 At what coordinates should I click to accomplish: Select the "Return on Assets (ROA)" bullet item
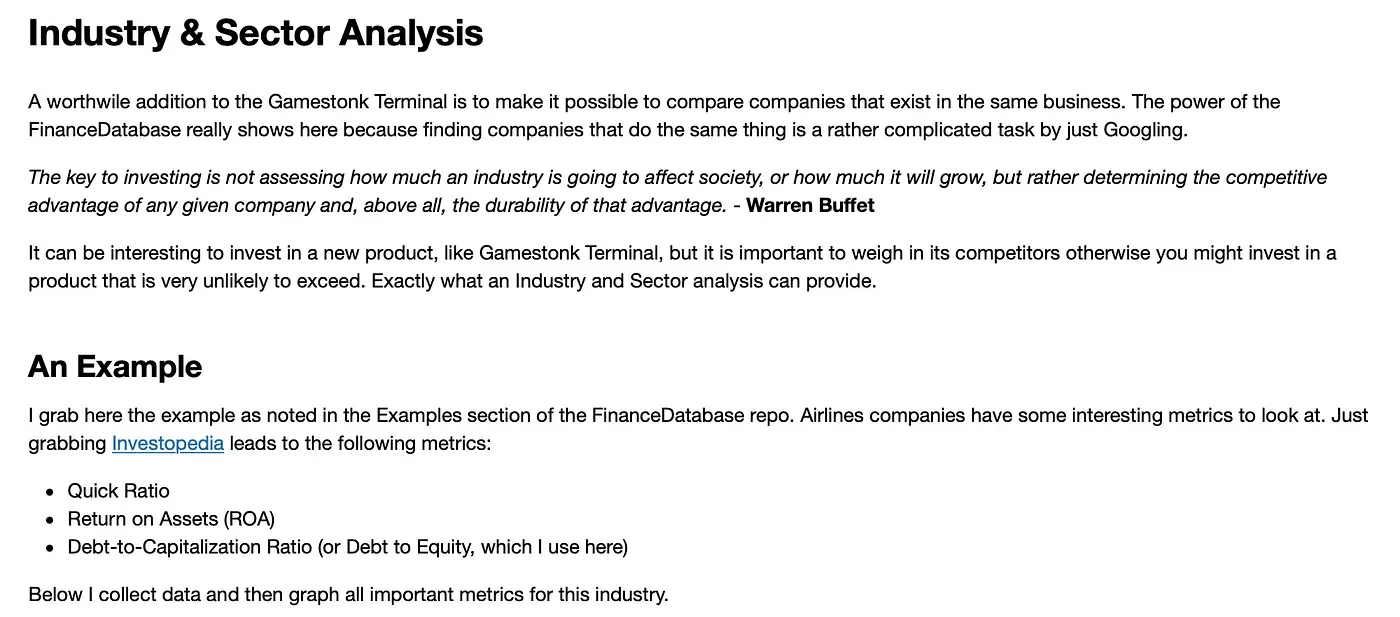170,519
